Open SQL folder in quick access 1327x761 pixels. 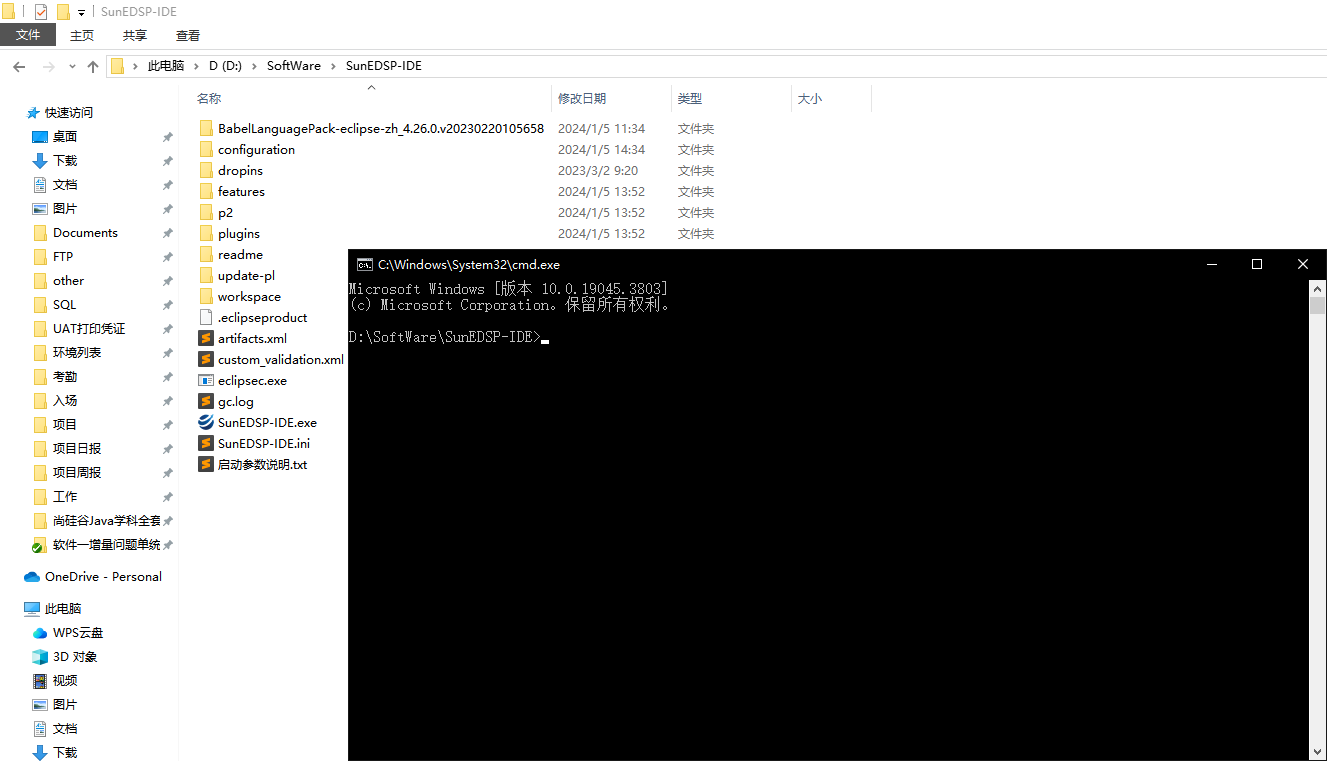click(x=64, y=304)
